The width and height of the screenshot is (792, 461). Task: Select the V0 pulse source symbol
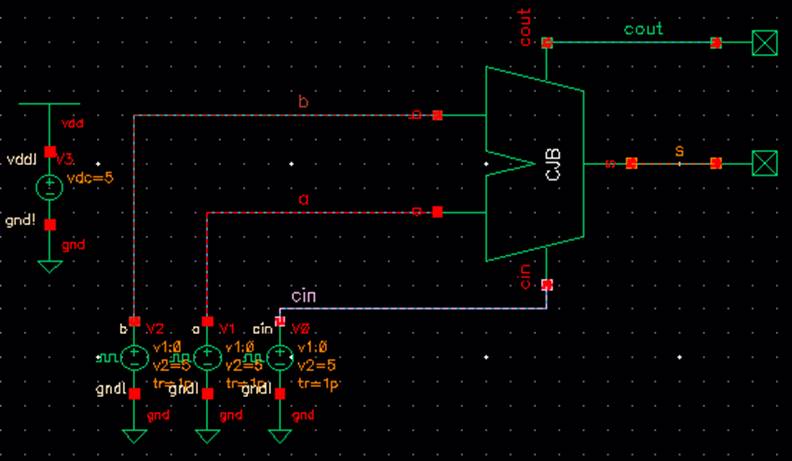(x=280, y=357)
